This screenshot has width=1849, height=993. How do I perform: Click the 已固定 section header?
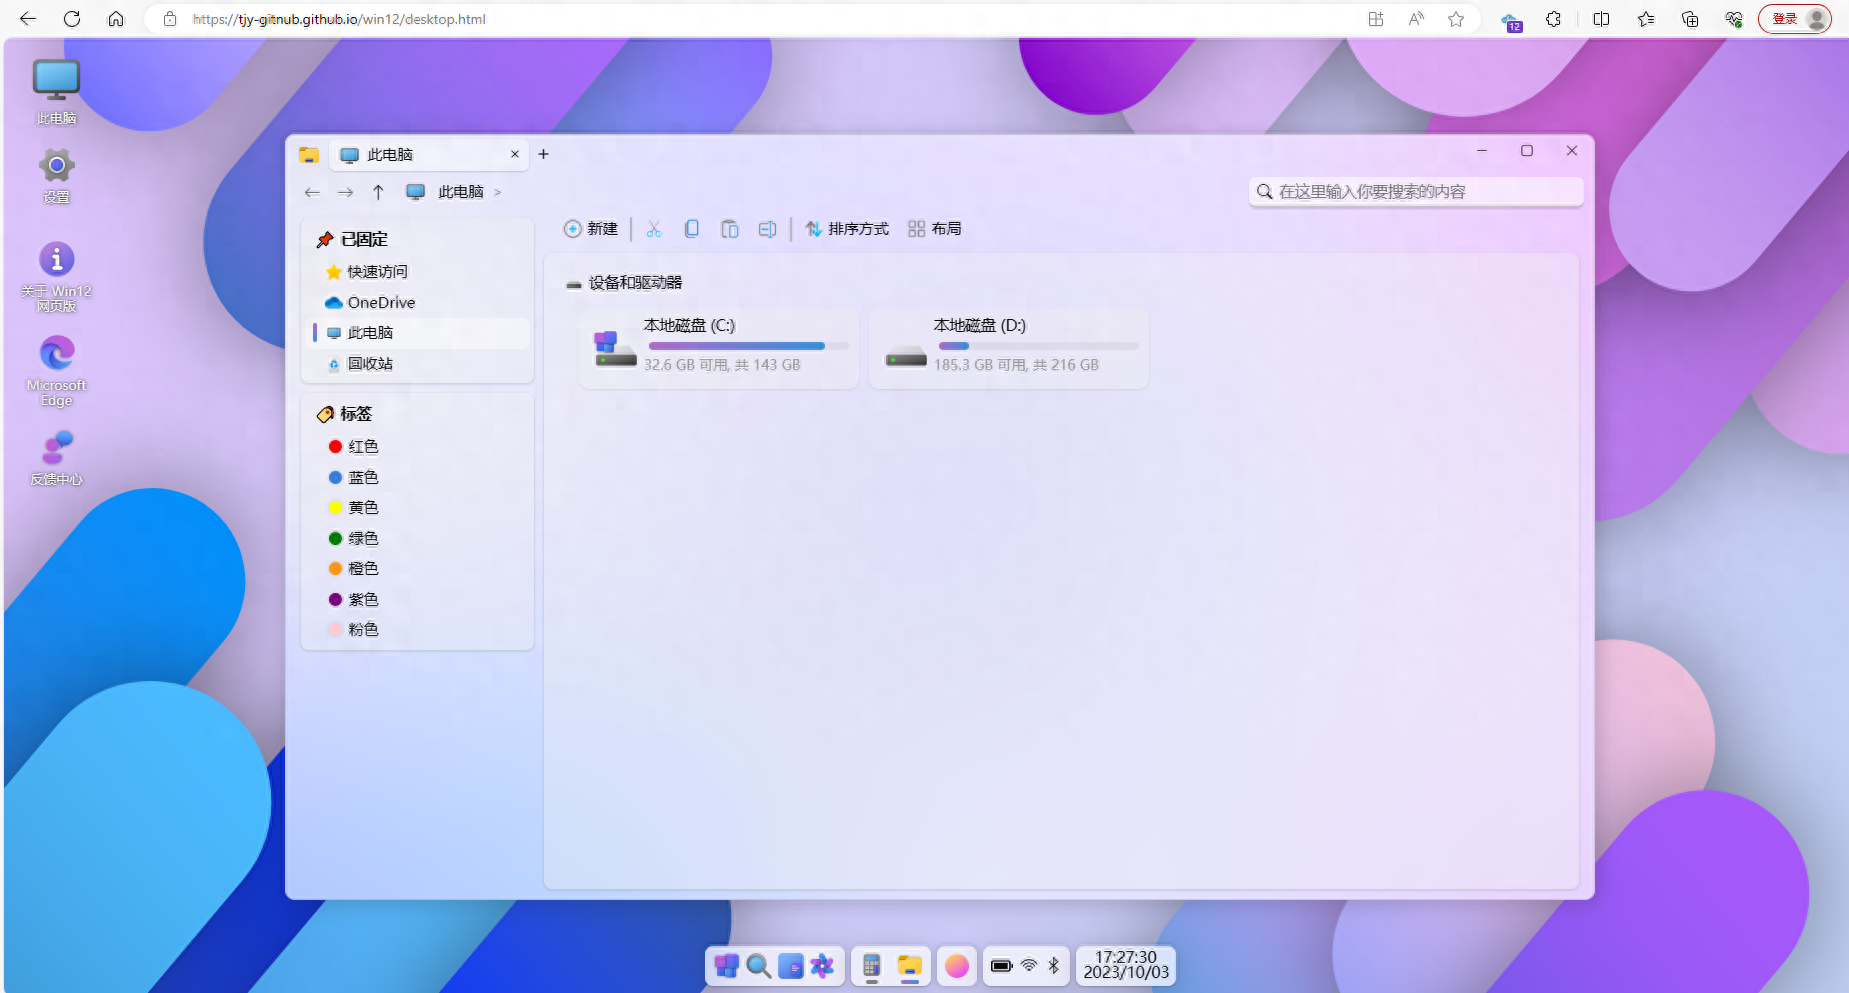click(352, 240)
